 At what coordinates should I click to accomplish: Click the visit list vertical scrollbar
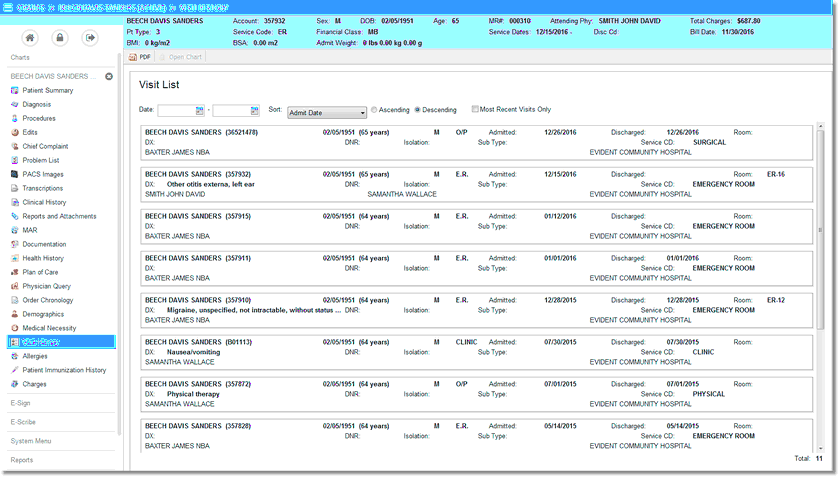coord(820,230)
